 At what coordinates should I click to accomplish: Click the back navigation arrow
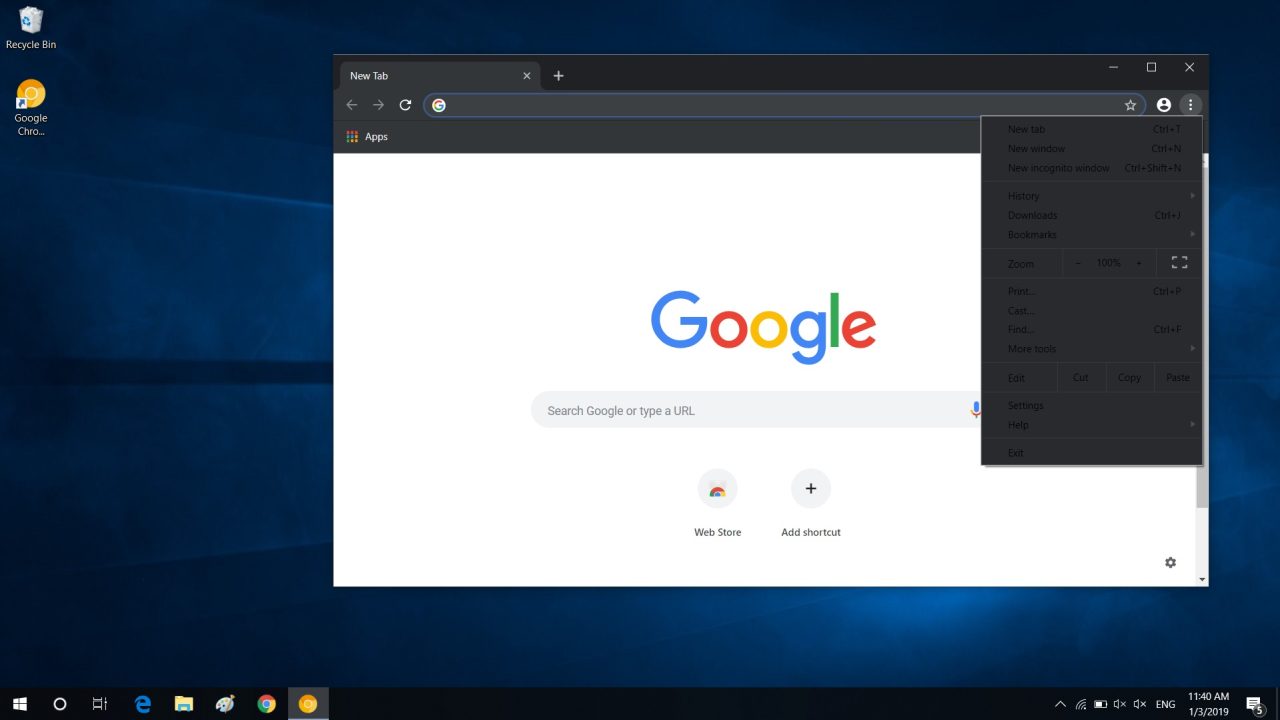tap(351, 104)
